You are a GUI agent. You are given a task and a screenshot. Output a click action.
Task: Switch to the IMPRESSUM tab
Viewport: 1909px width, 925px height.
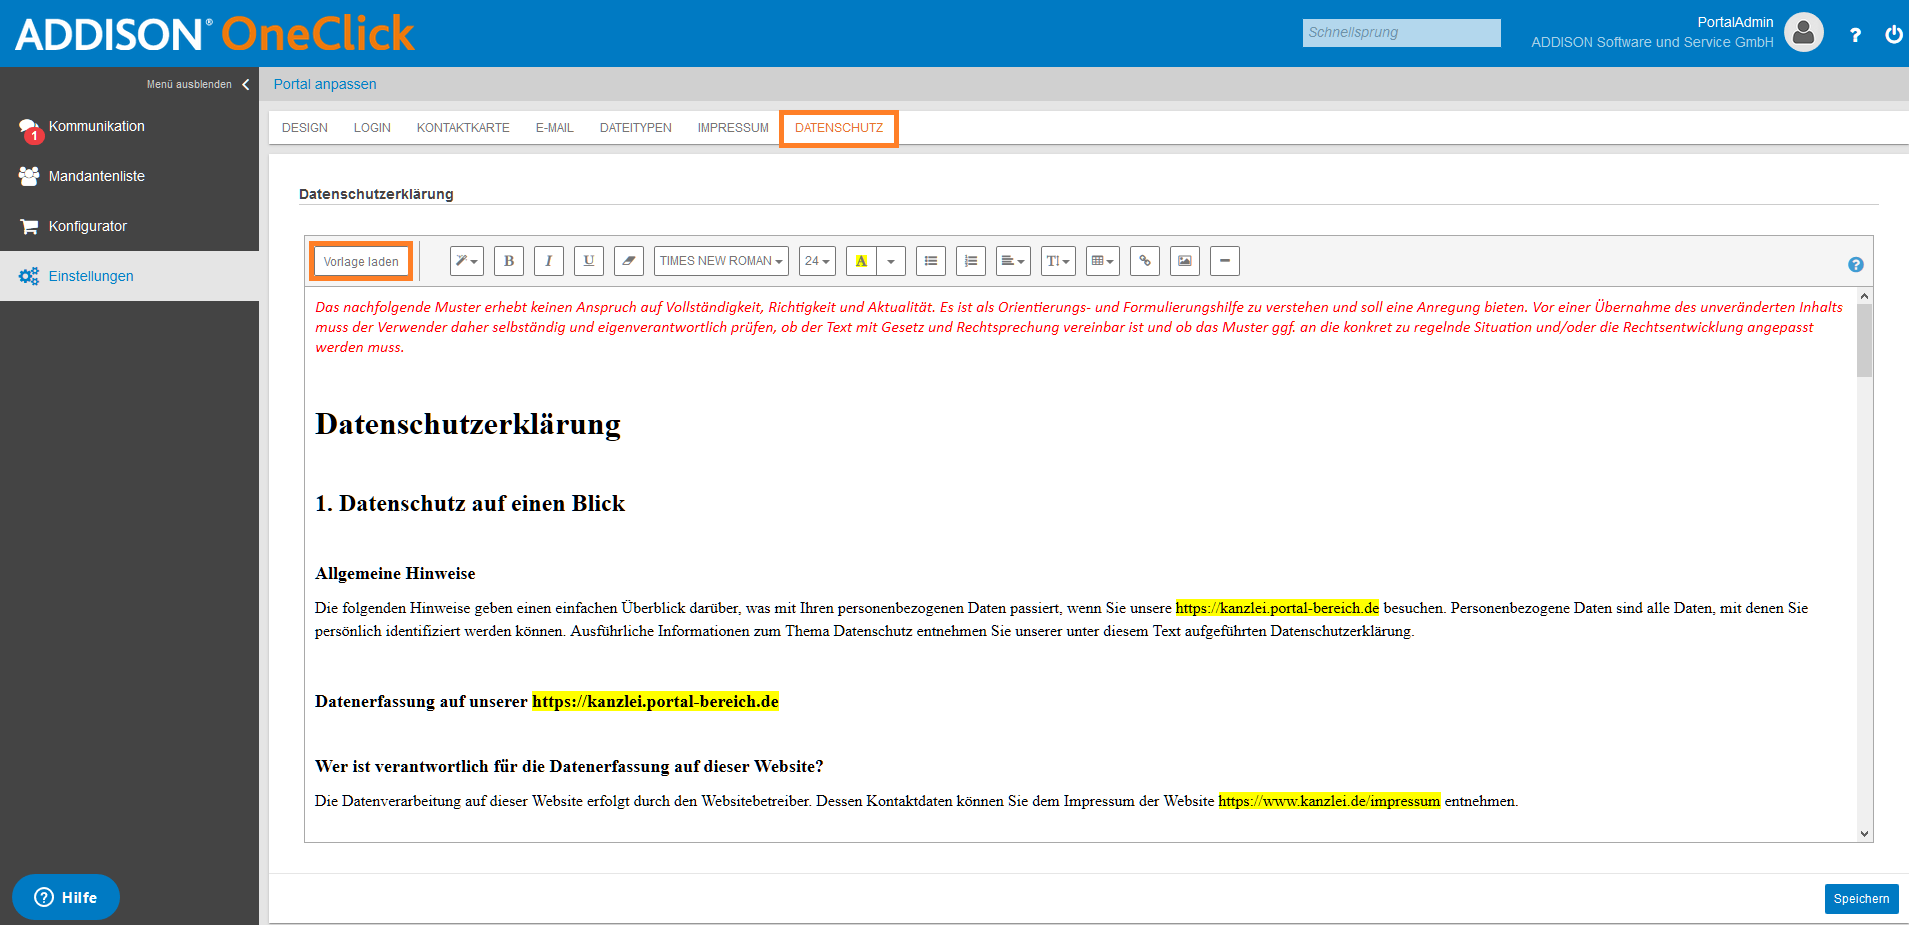(733, 128)
